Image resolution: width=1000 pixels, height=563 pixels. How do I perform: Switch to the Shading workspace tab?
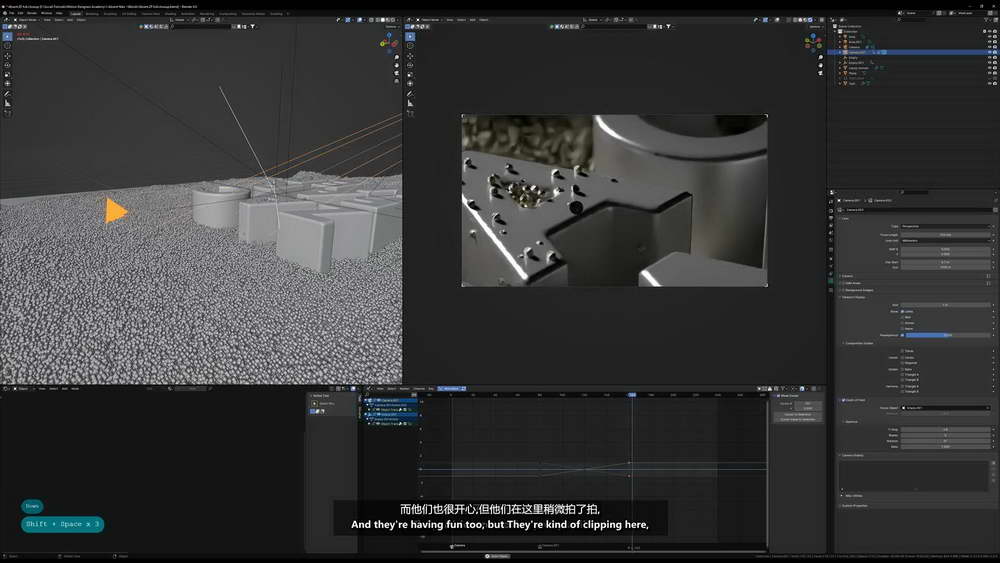coord(170,13)
